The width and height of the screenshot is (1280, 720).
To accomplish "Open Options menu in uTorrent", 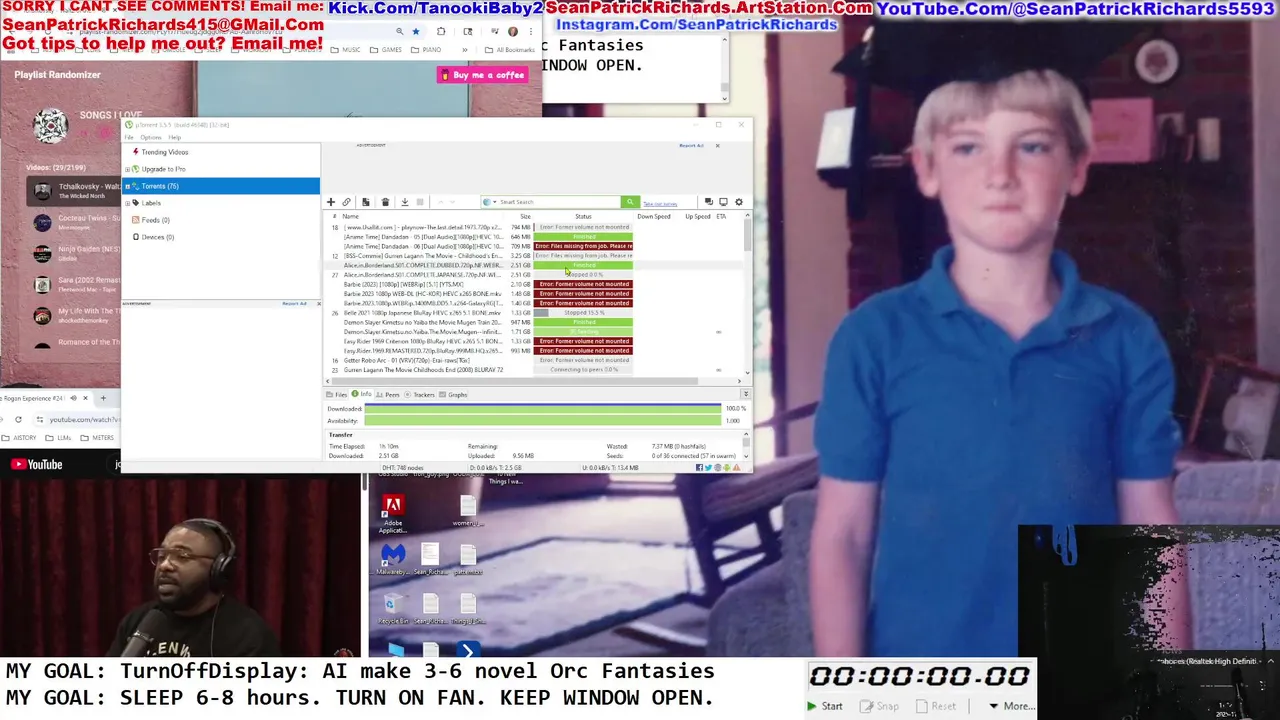I will click(151, 137).
